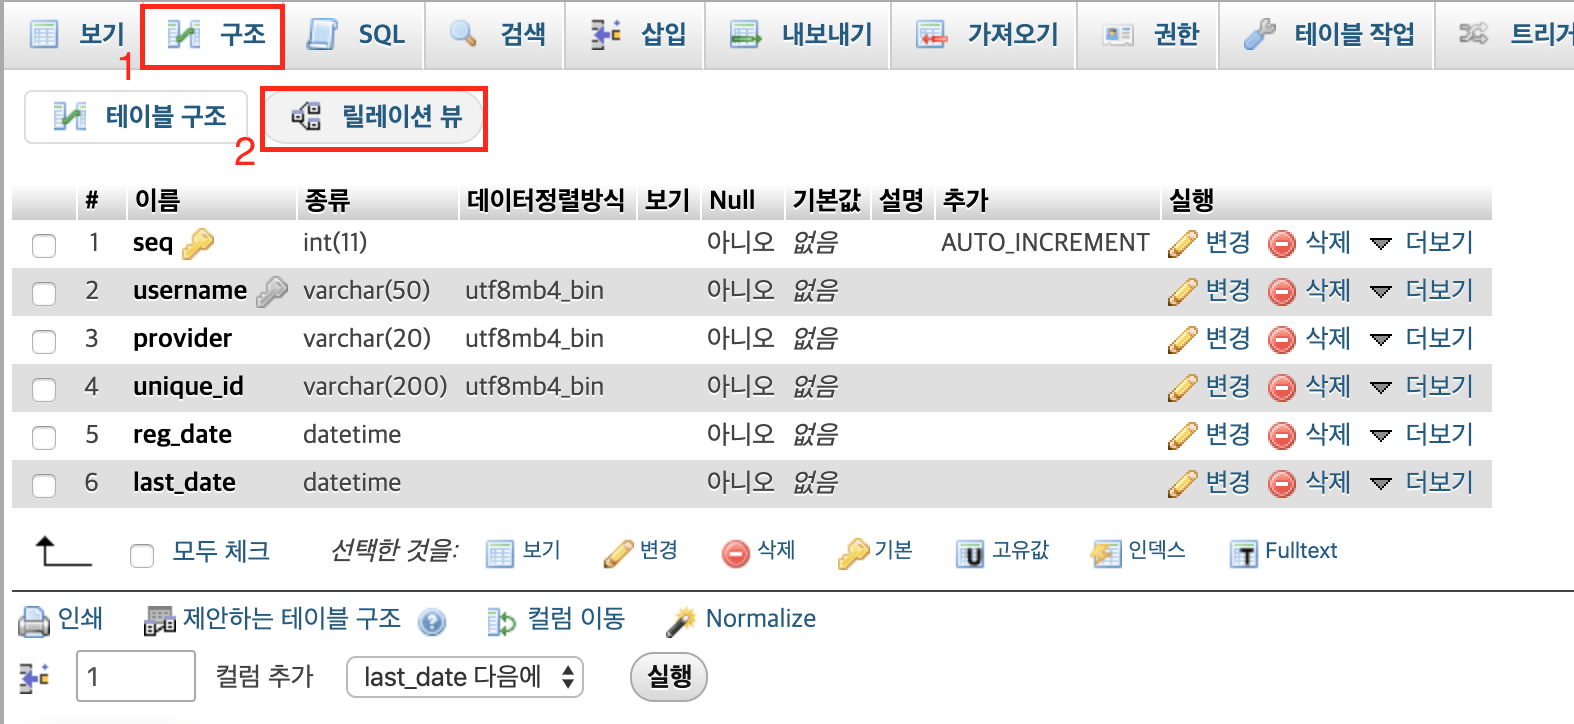Open the 더보기 menu for the last_date row
The height and width of the screenshot is (724, 1574).
tap(1422, 483)
